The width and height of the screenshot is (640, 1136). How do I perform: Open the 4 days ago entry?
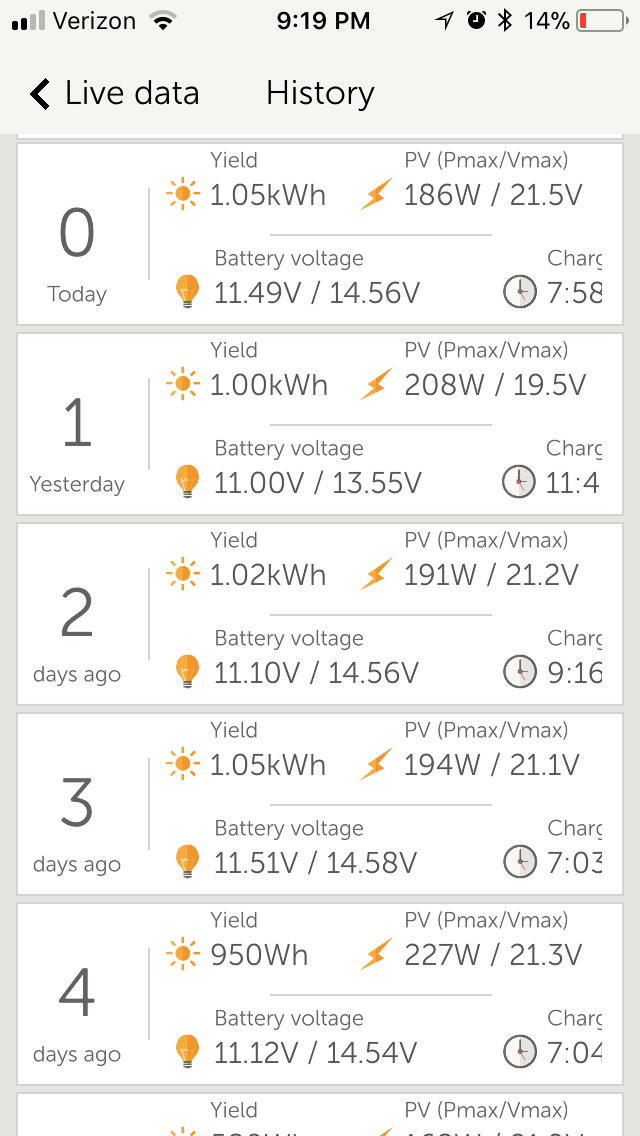tap(77, 1010)
